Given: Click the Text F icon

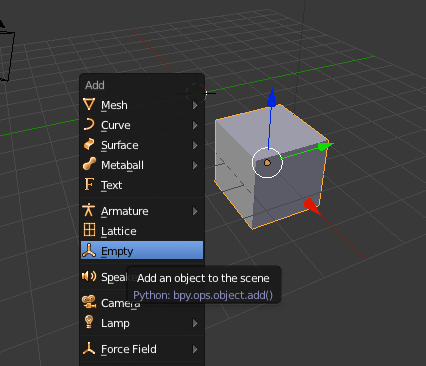Looking at the screenshot, I should [89, 184].
